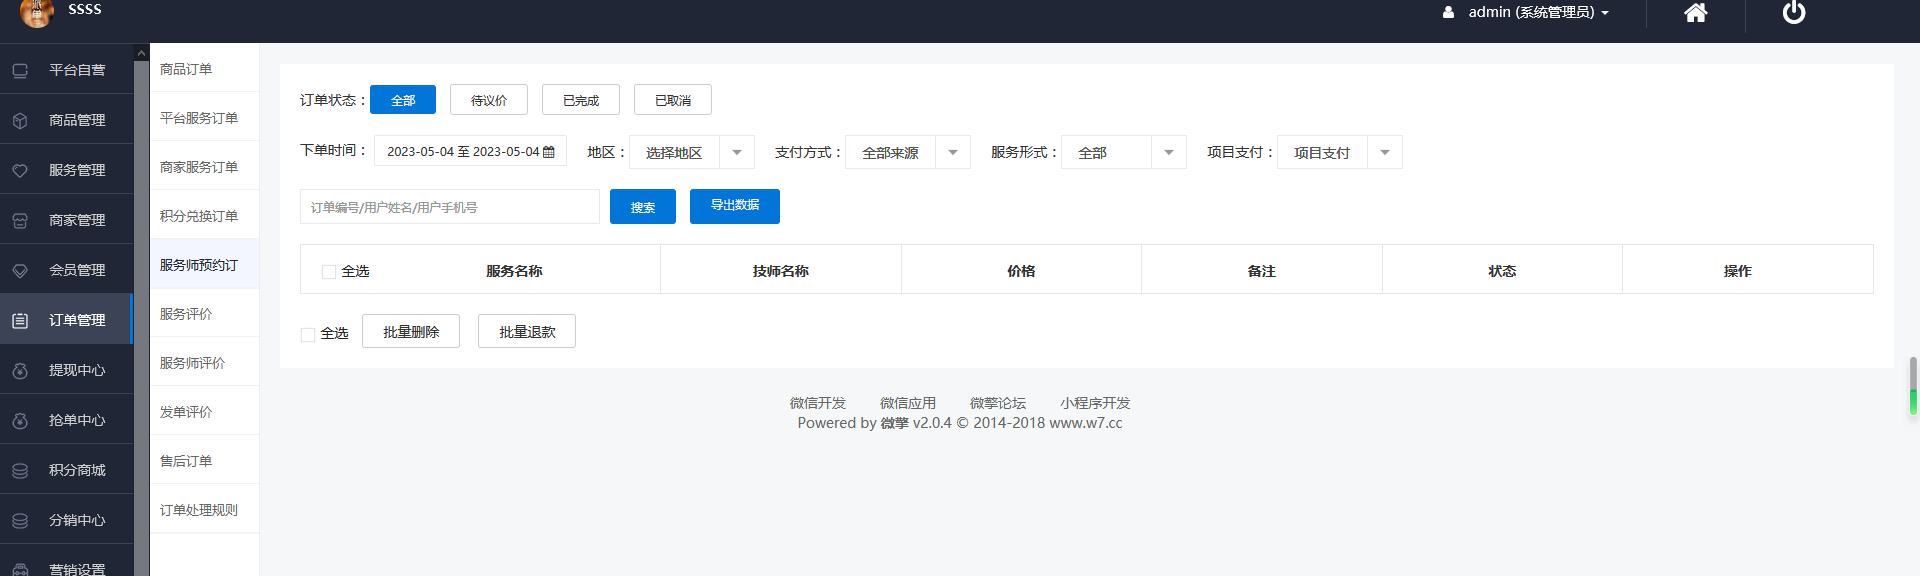1920x576 pixels.
Task: Expand the 支付方式 dropdown arrow
Action: click(x=953, y=152)
